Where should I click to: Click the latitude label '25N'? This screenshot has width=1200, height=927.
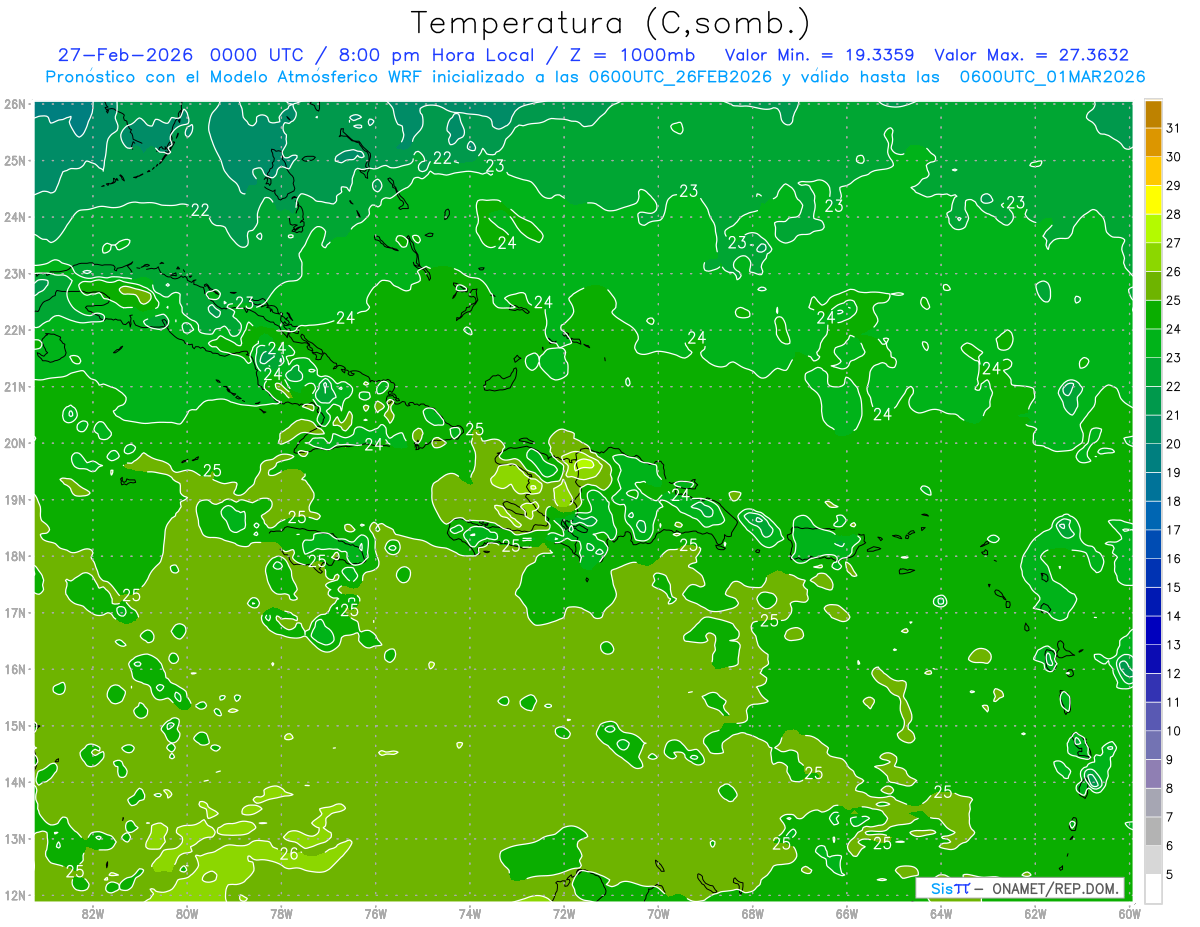15,160
